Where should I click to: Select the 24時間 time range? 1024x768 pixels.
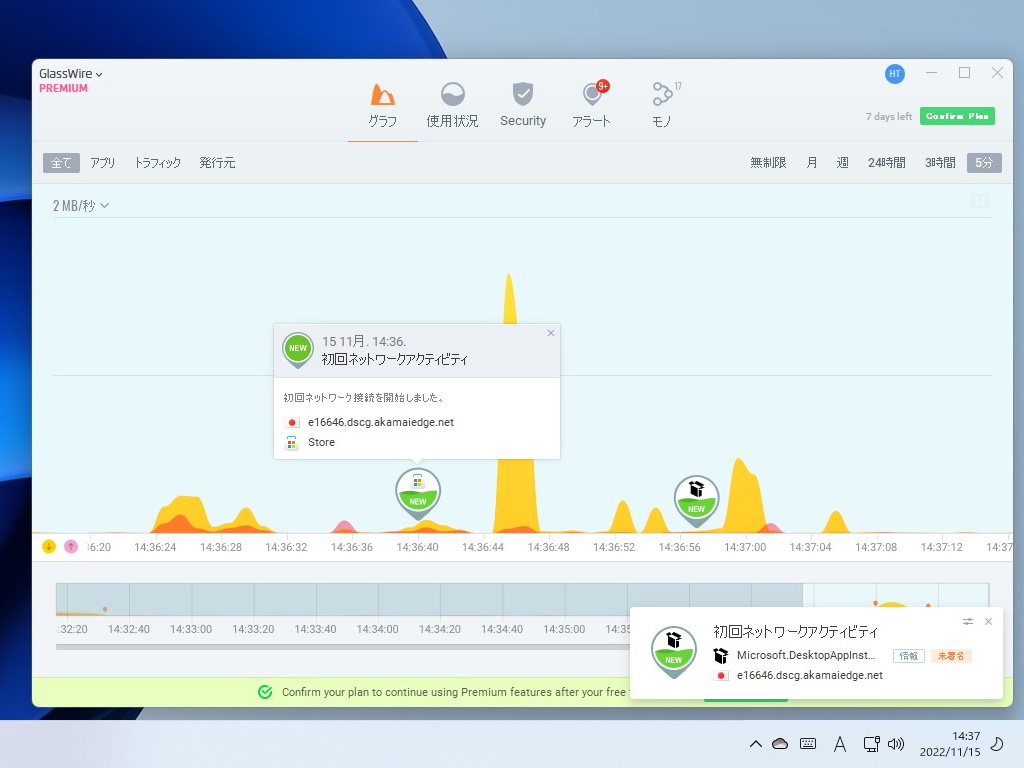point(886,162)
